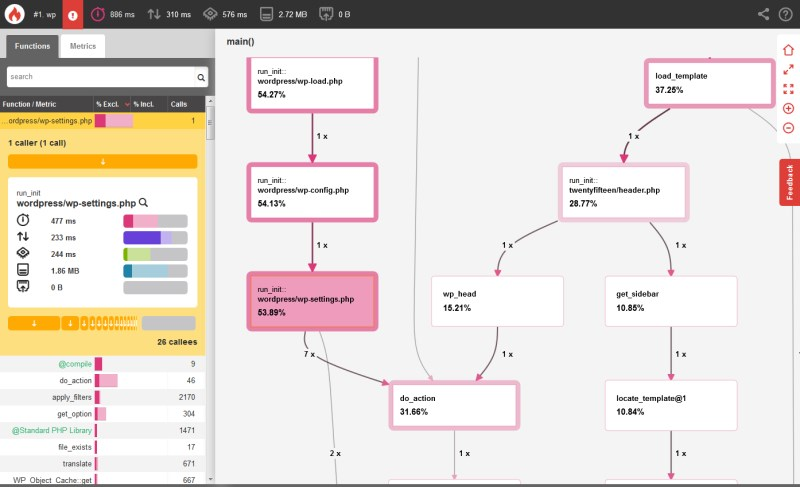
Task: Switch to the Functions tab
Action: [x=33, y=46]
